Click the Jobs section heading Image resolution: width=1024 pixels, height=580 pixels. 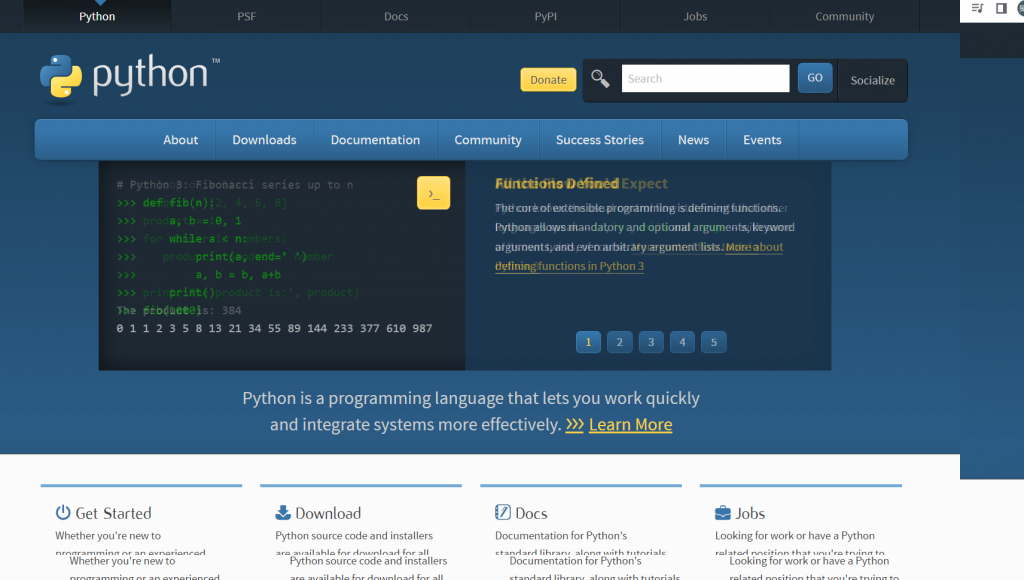(750, 513)
